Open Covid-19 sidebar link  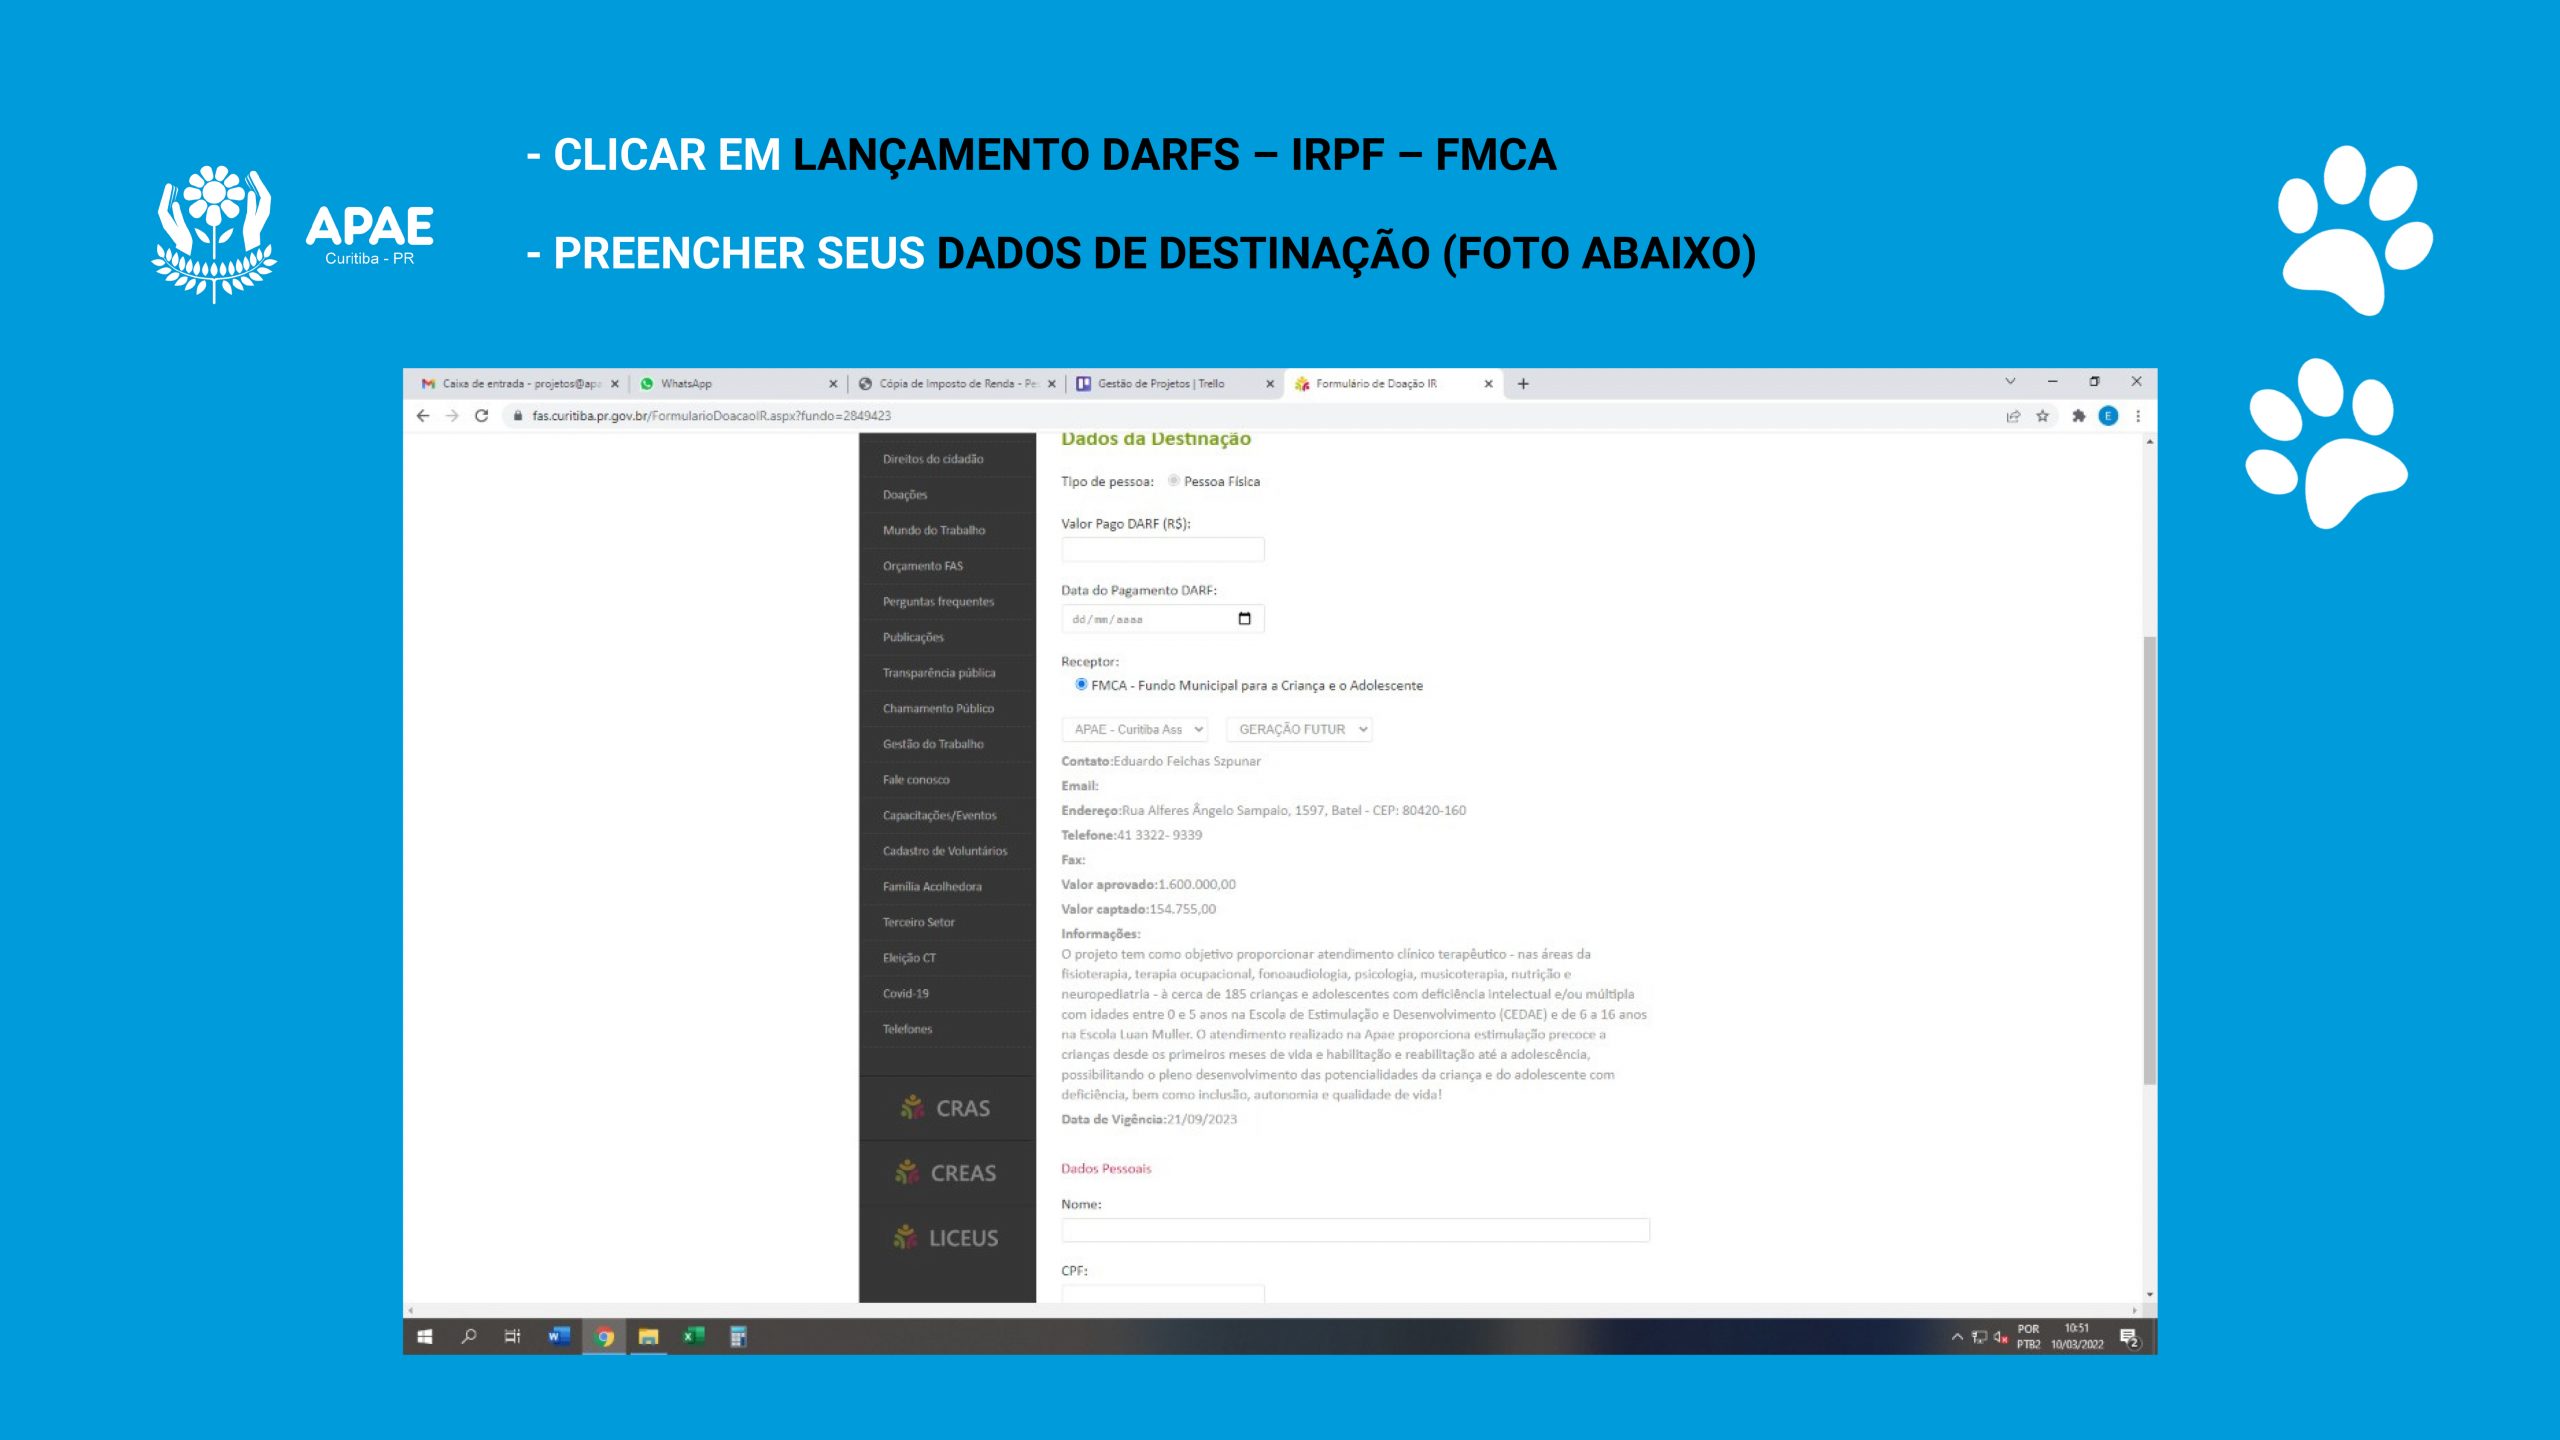(x=906, y=994)
